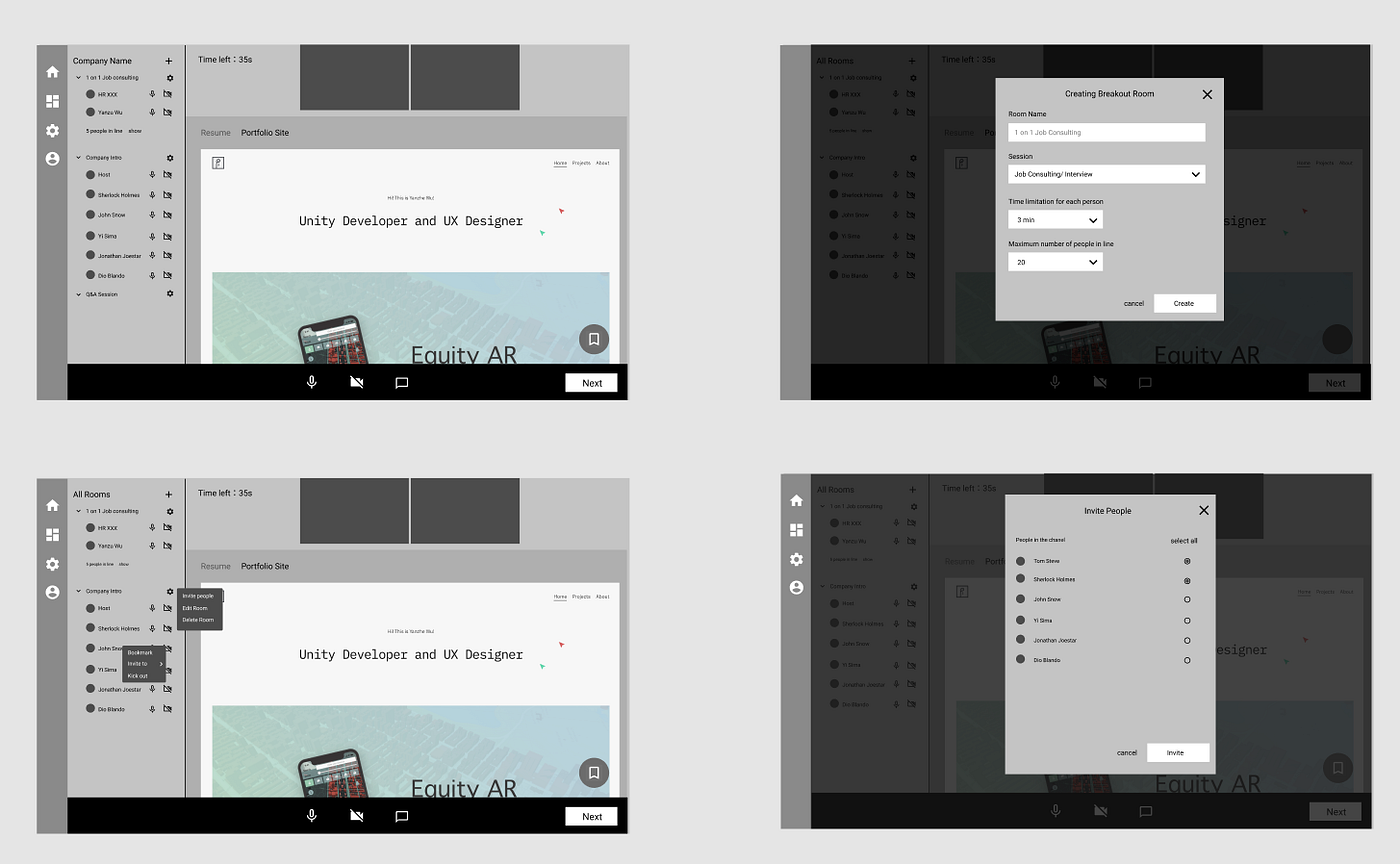Click Time left : 35s in Company Name screen
1400x864 pixels.
tap(225, 59)
